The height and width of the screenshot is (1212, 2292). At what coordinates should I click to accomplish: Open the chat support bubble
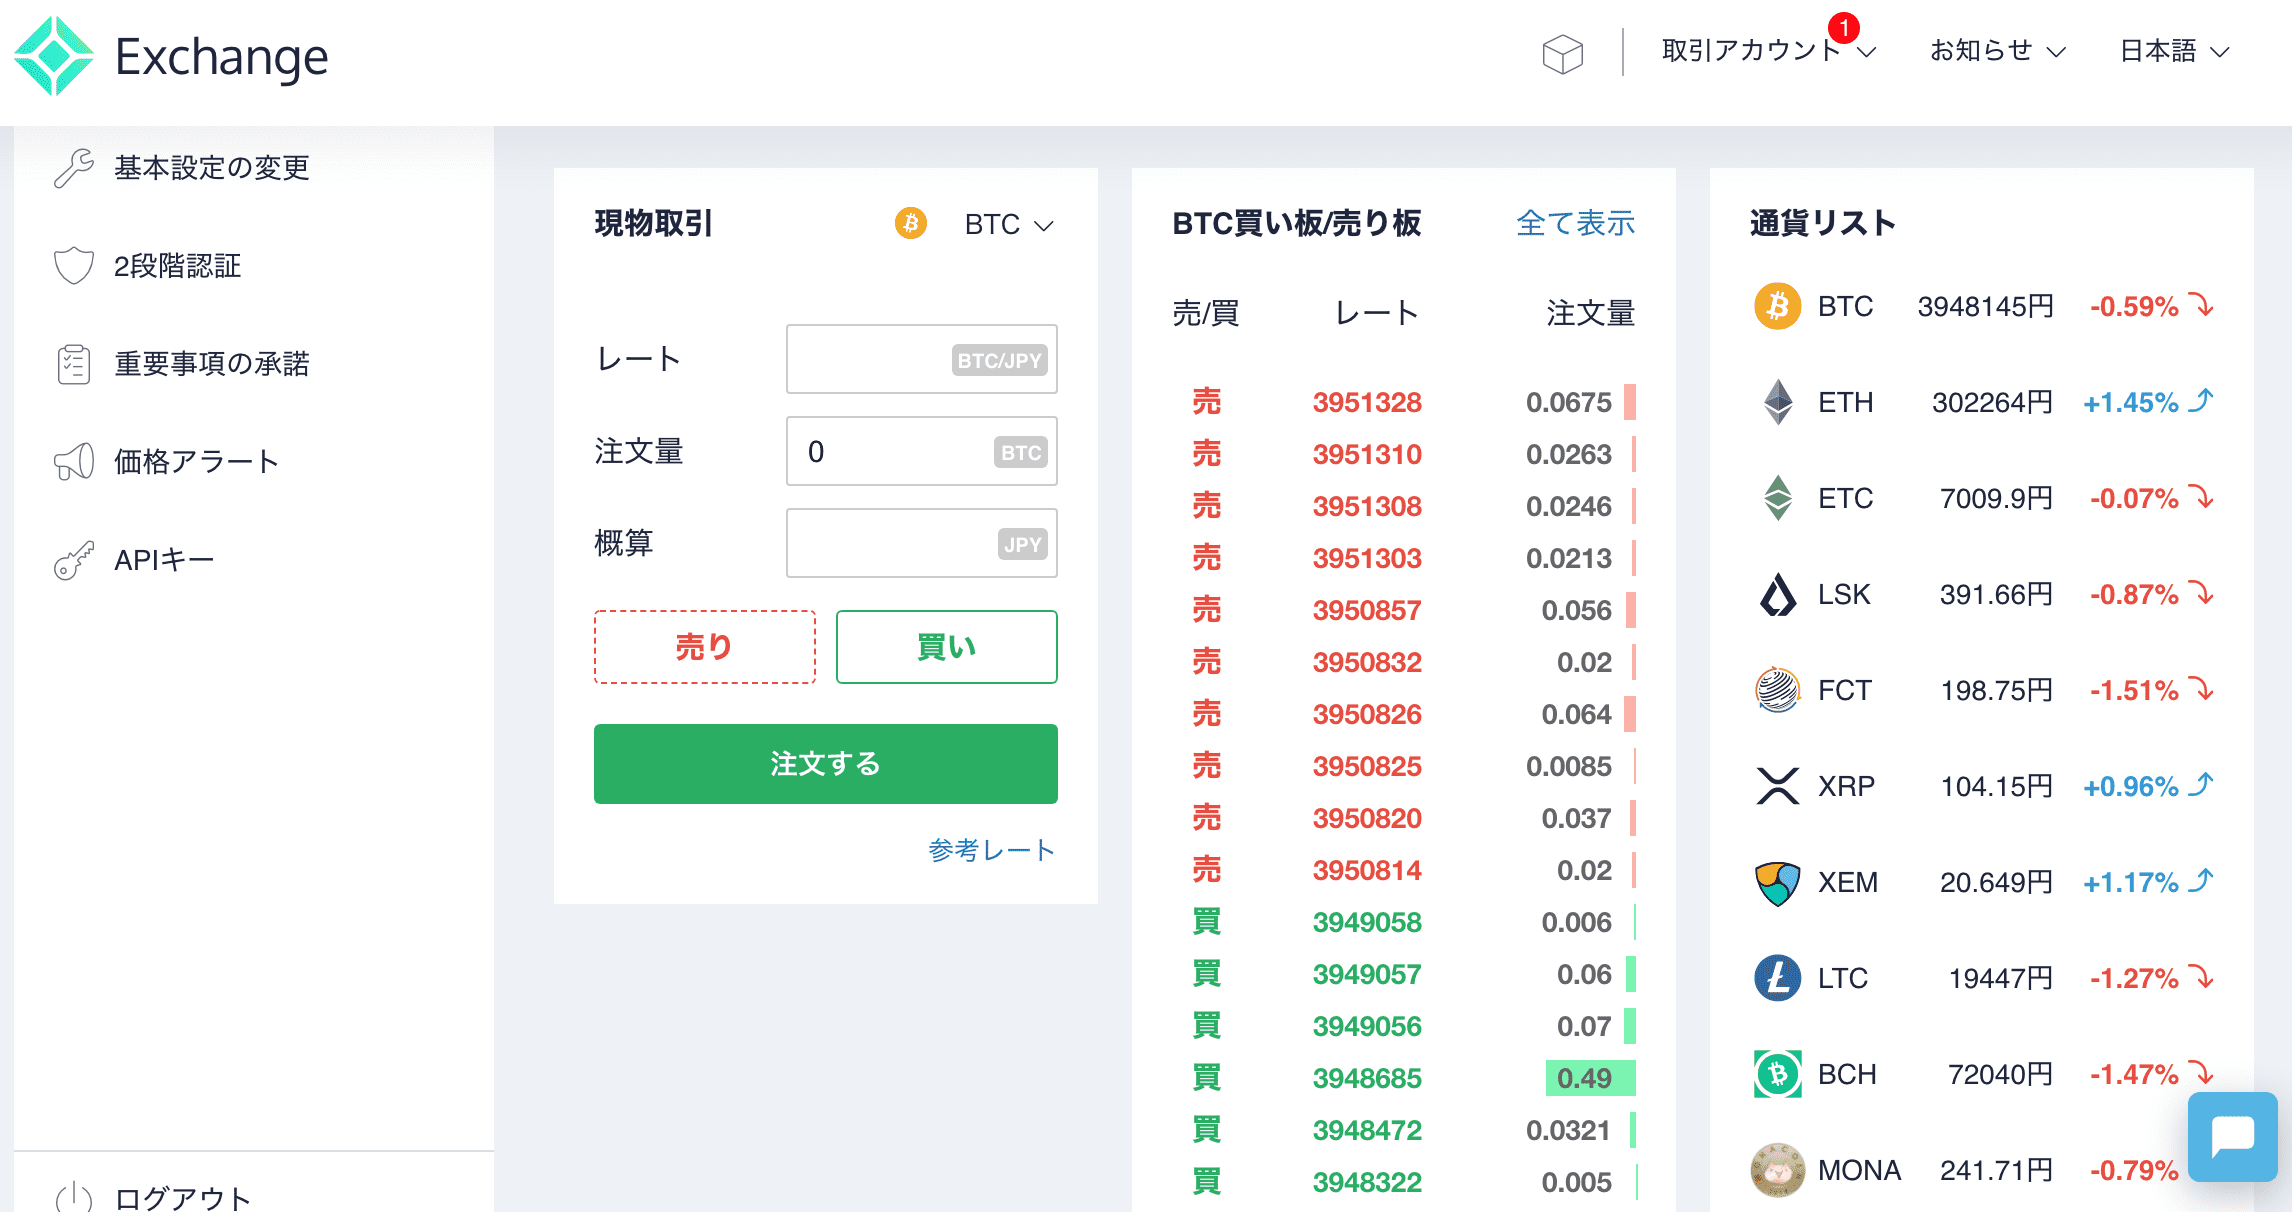2232,1137
